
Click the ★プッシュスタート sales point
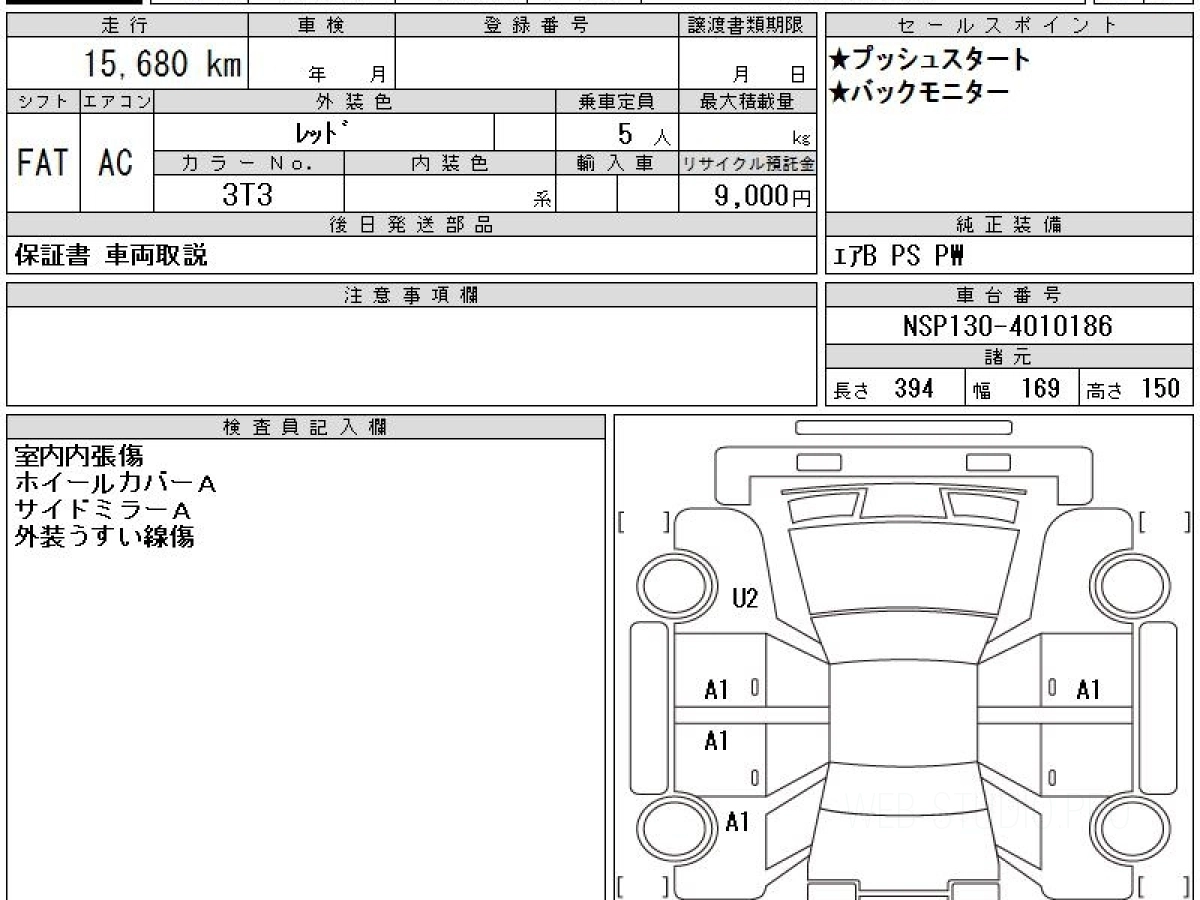[929, 60]
